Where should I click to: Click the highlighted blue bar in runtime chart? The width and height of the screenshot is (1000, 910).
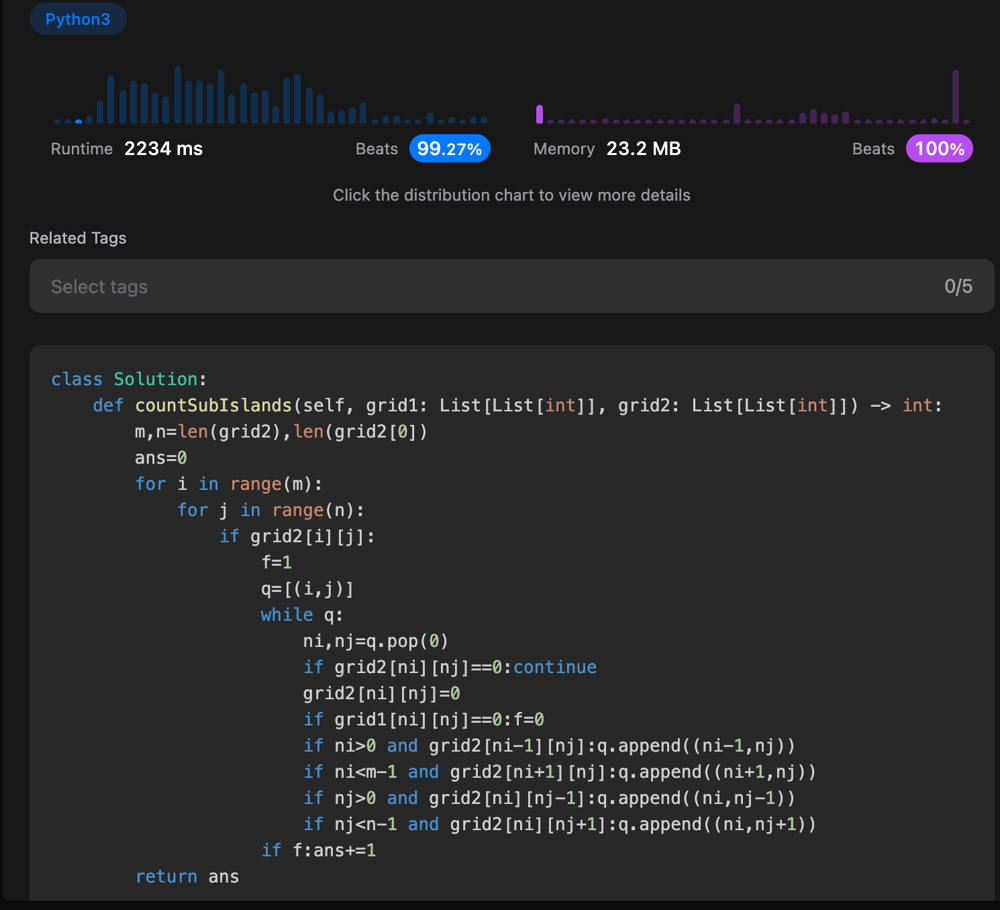tap(79, 121)
